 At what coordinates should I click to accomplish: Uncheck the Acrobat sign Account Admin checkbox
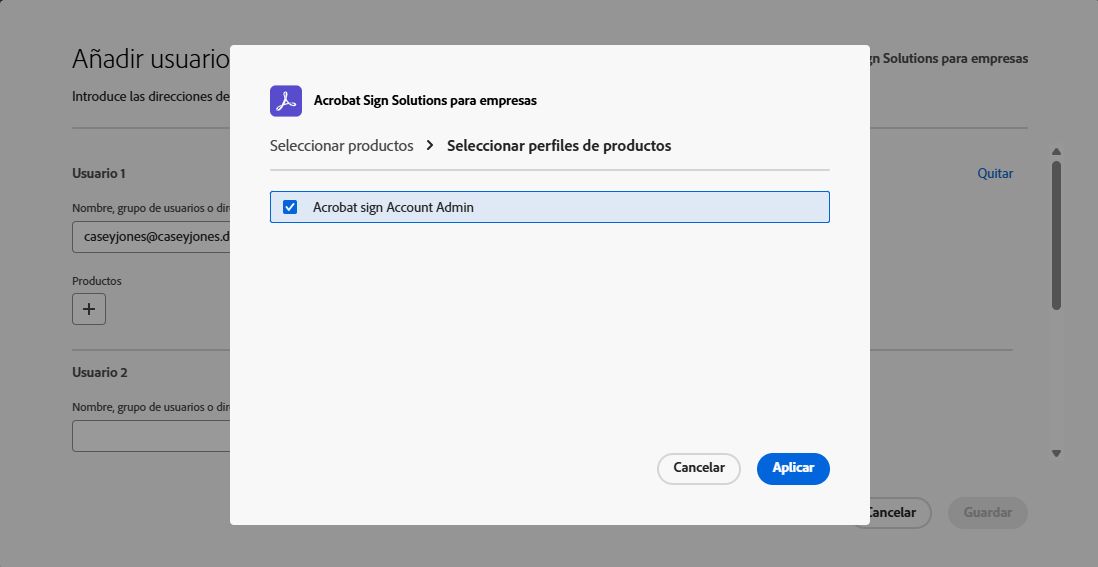coord(290,207)
